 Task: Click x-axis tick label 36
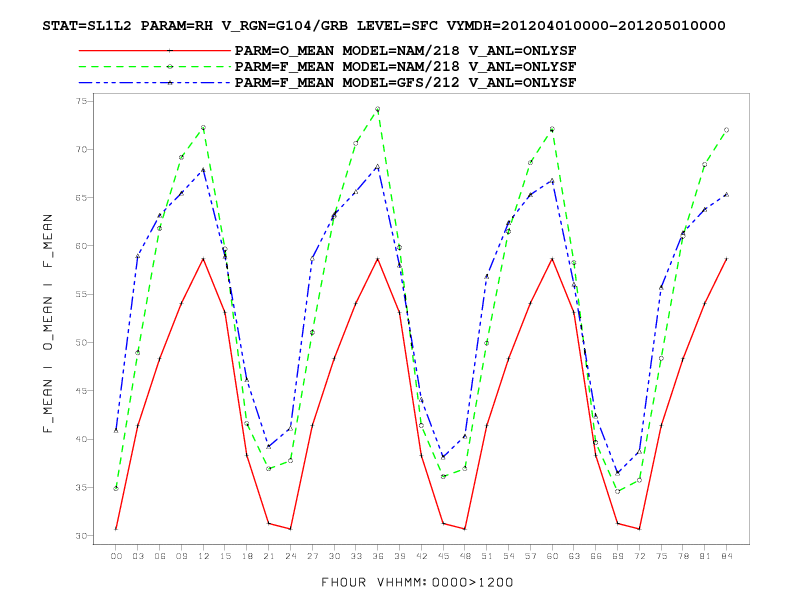point(378,556)
